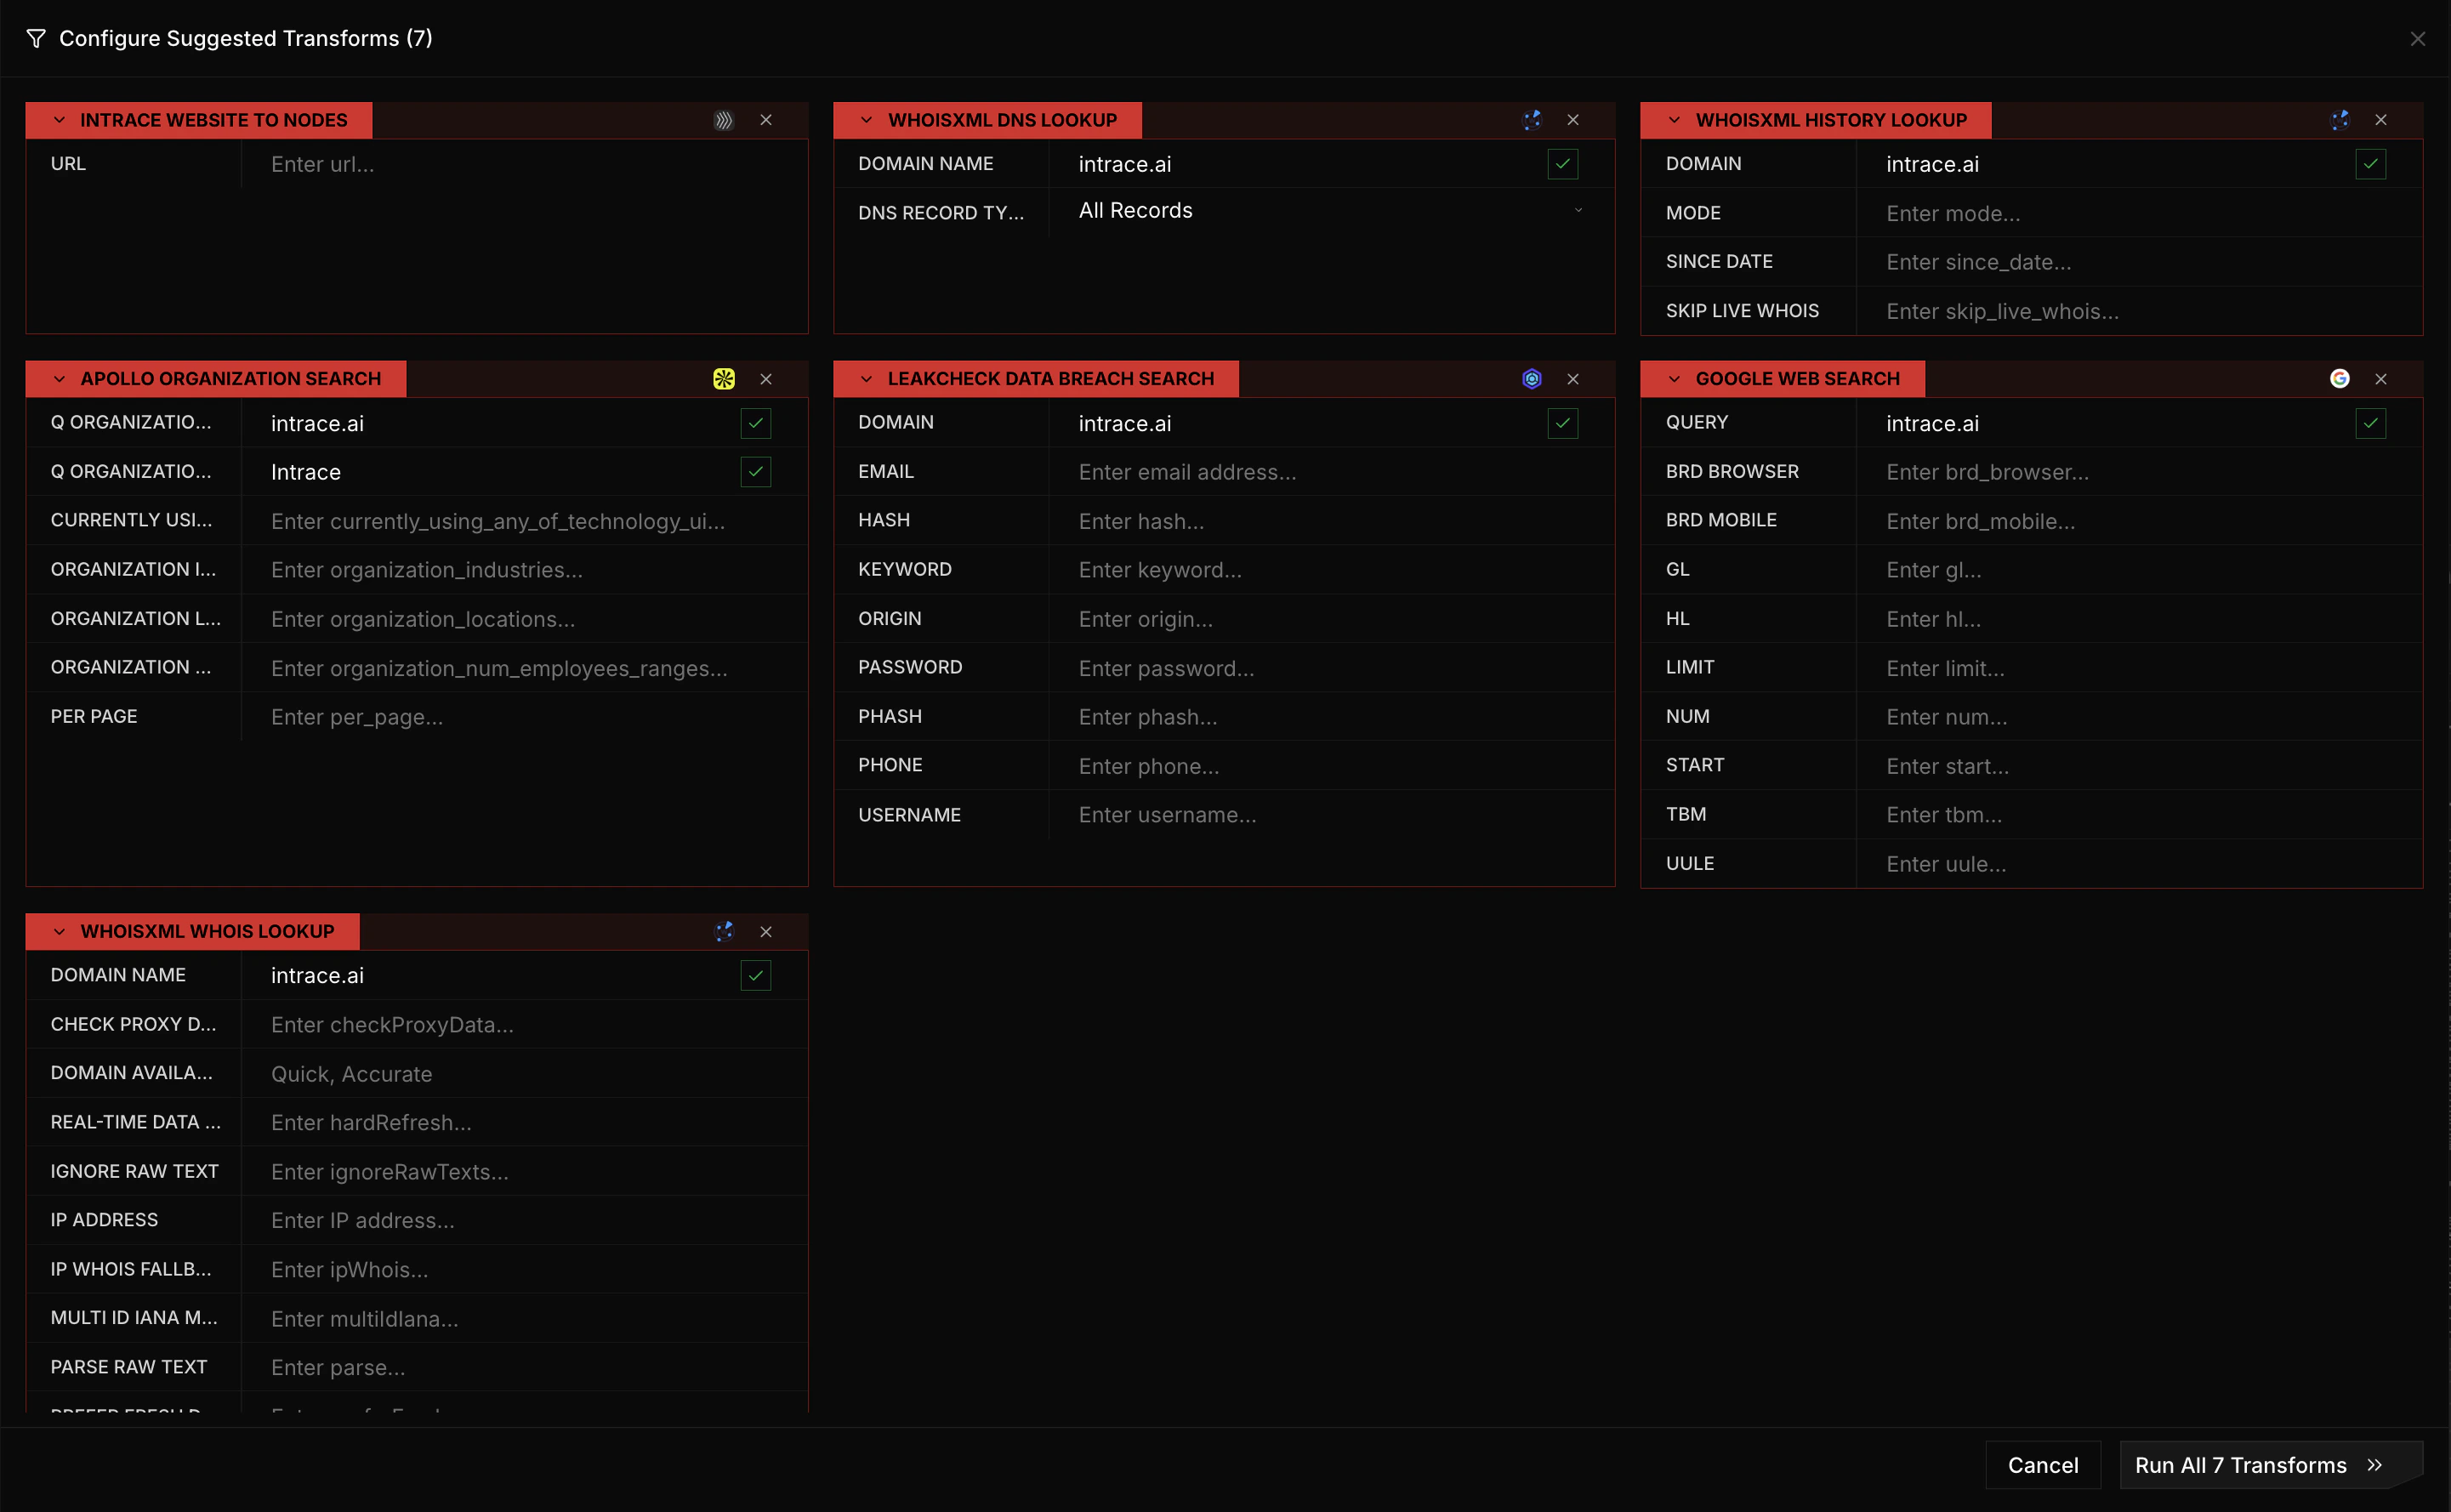2451x1512 pixels.
Task: Click the URL field in Website to Nodes
Action: [524, 164]
